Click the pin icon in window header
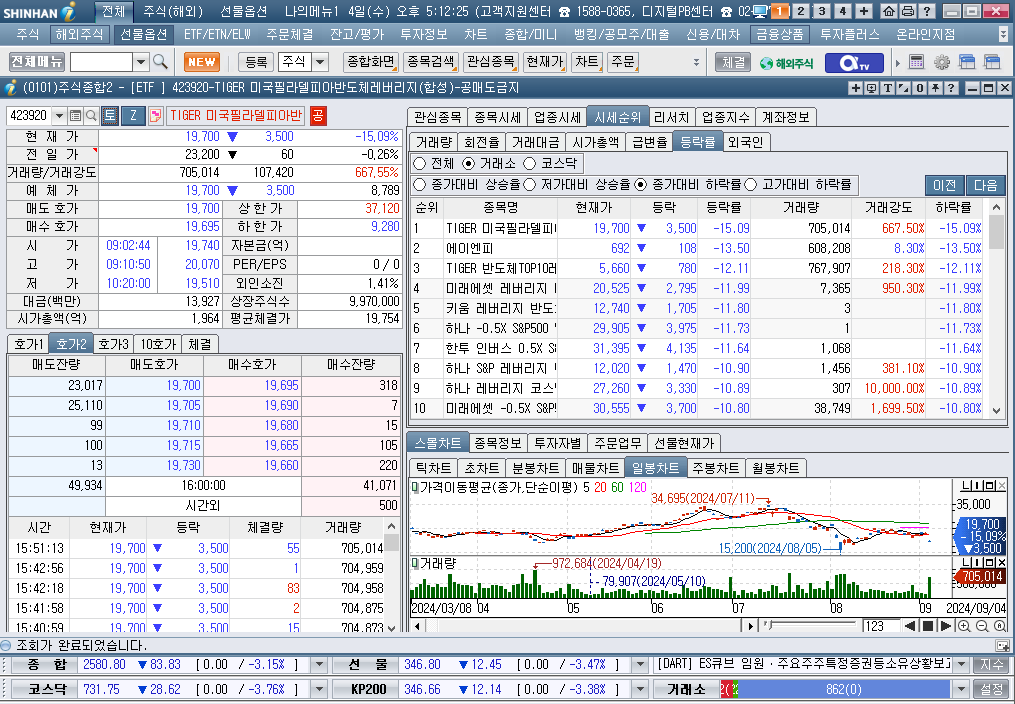 935,88
